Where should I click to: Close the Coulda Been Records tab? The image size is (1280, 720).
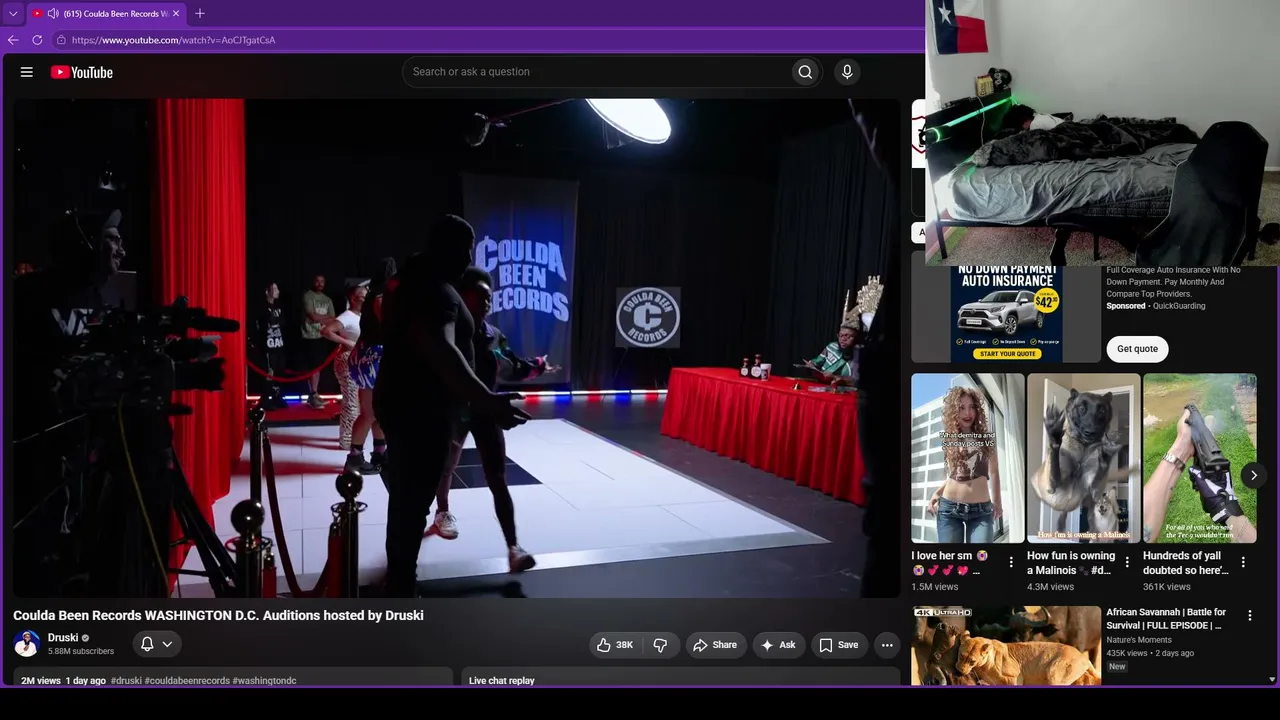point(177,14)
